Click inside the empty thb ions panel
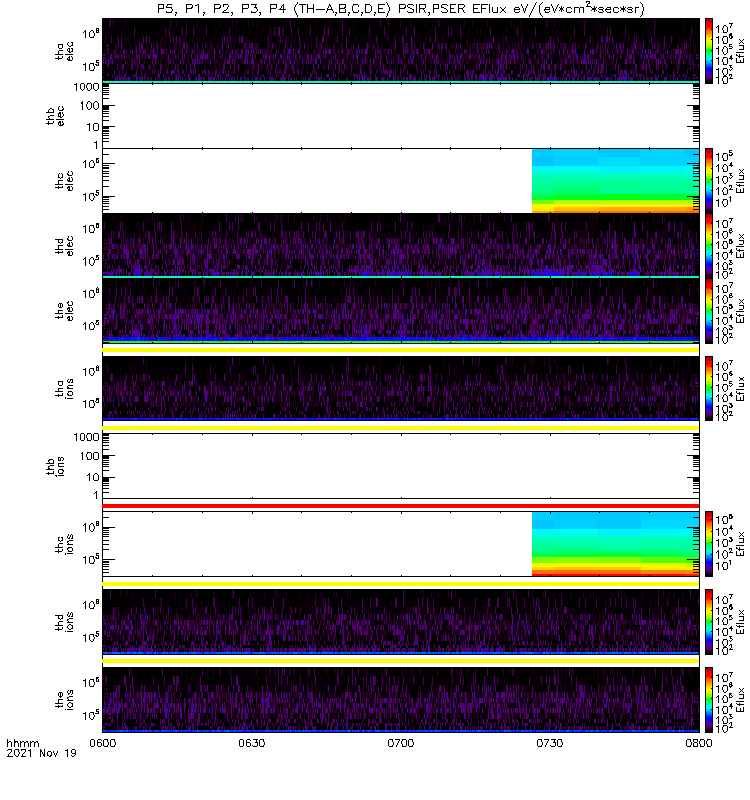This screenshot has width=750, height=800. coord(401,466)
